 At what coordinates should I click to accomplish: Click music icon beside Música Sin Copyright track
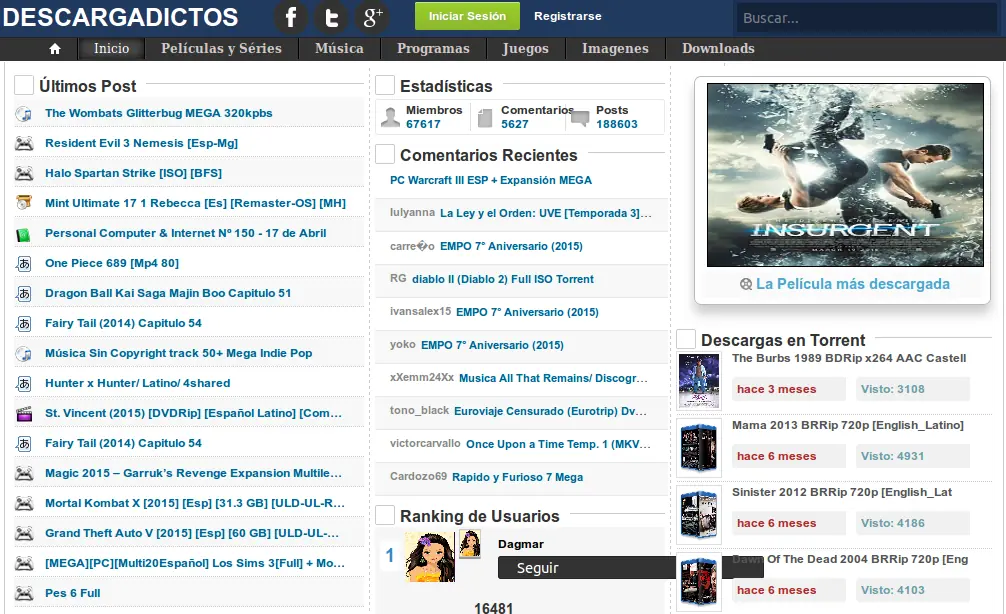coord(24,354)
